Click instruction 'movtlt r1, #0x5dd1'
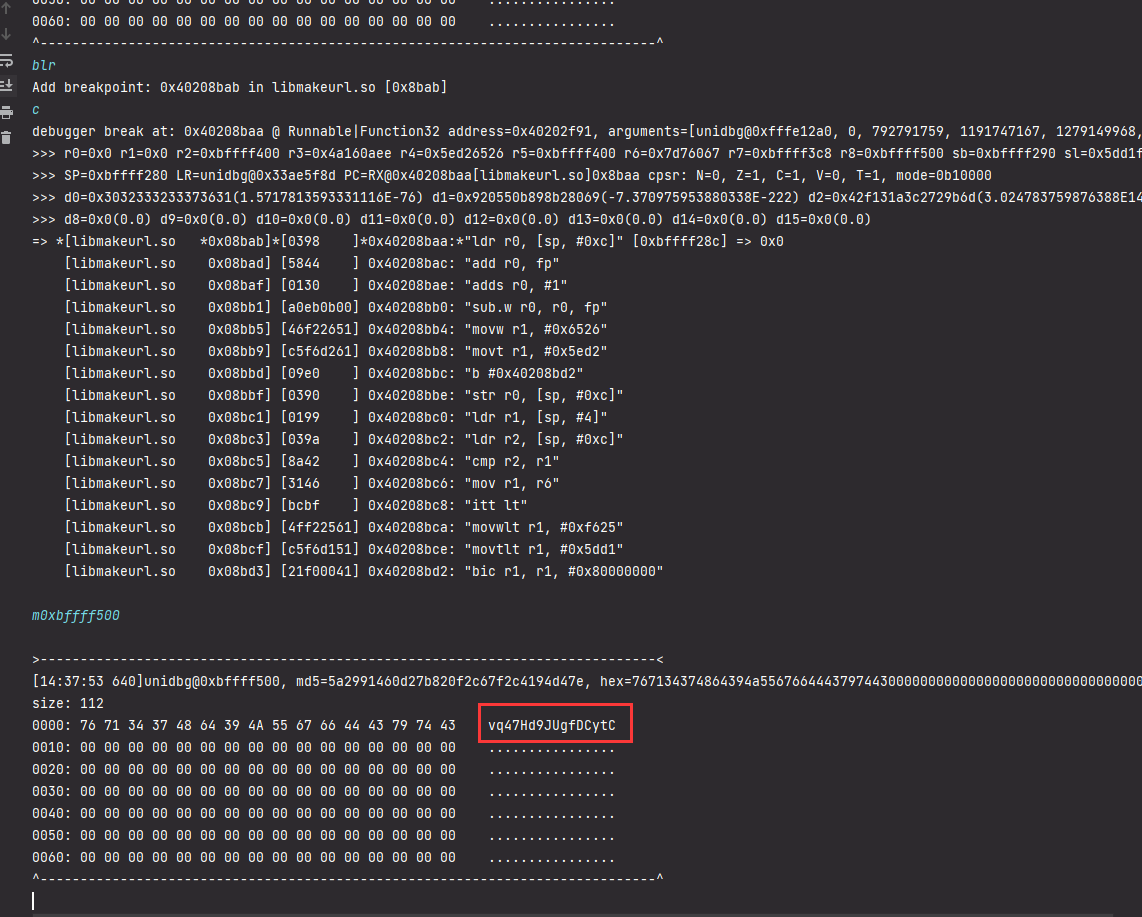Viewport: 1142px width, 917px height. click(x=543, y=549)
